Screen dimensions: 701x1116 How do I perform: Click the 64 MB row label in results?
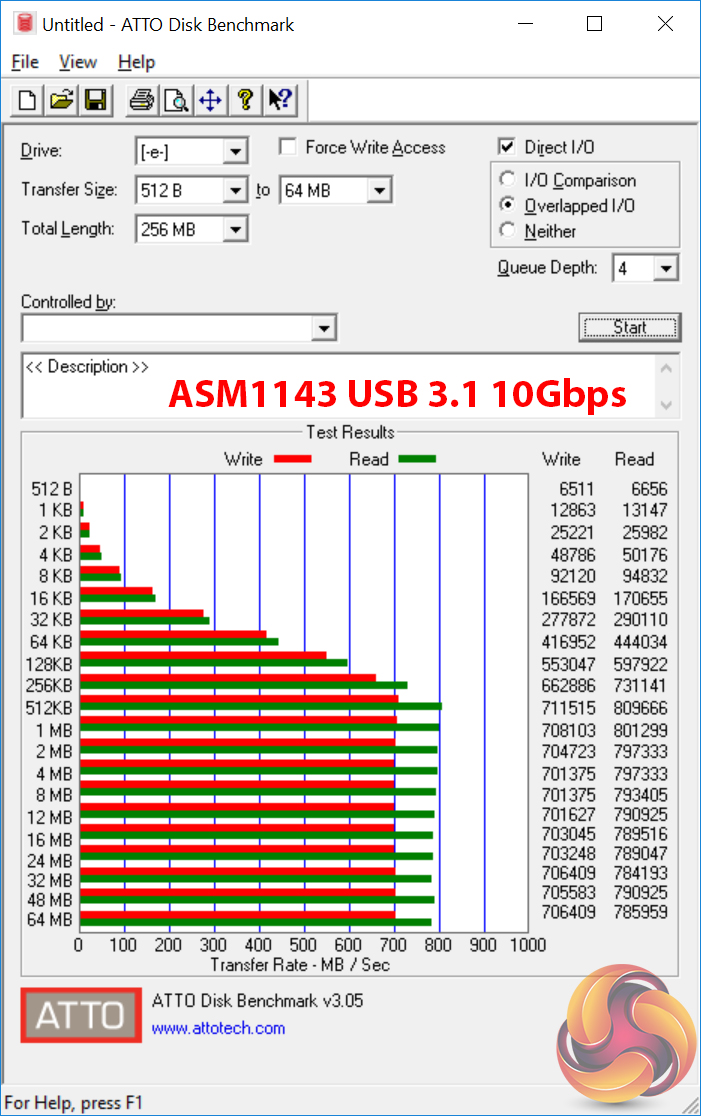coord(50,920)
